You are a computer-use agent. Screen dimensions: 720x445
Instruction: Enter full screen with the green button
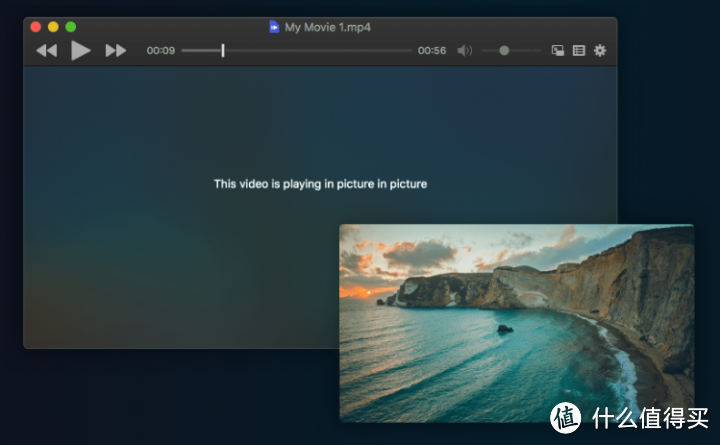[70, 27]
